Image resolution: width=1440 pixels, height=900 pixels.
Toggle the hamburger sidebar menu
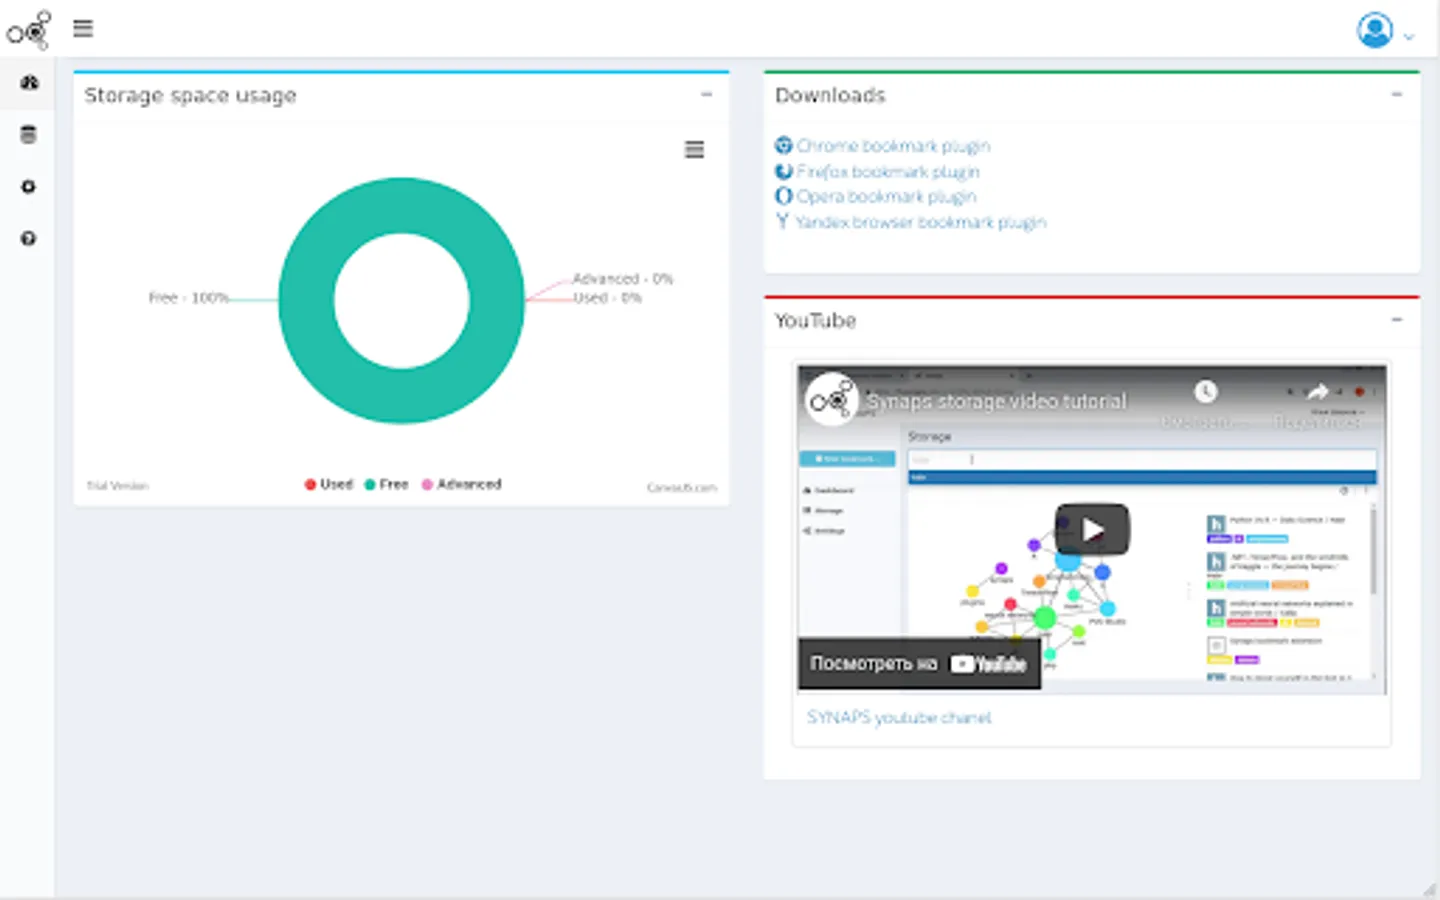83,29
